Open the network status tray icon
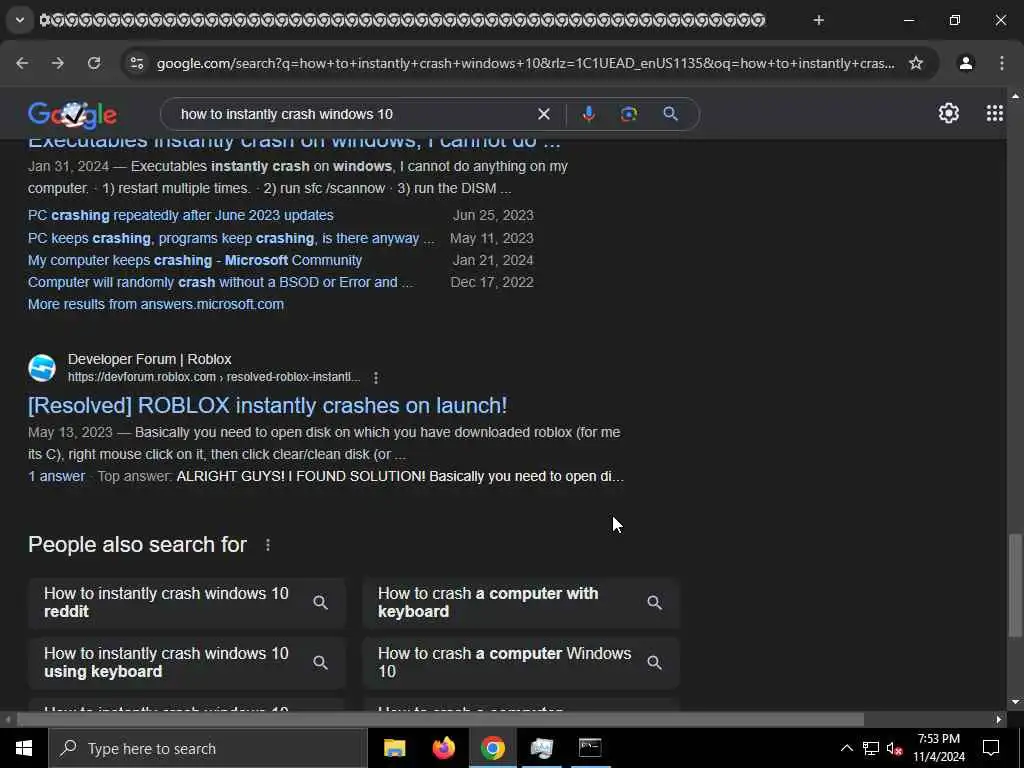1024x768 pixels. pos(871,748)
